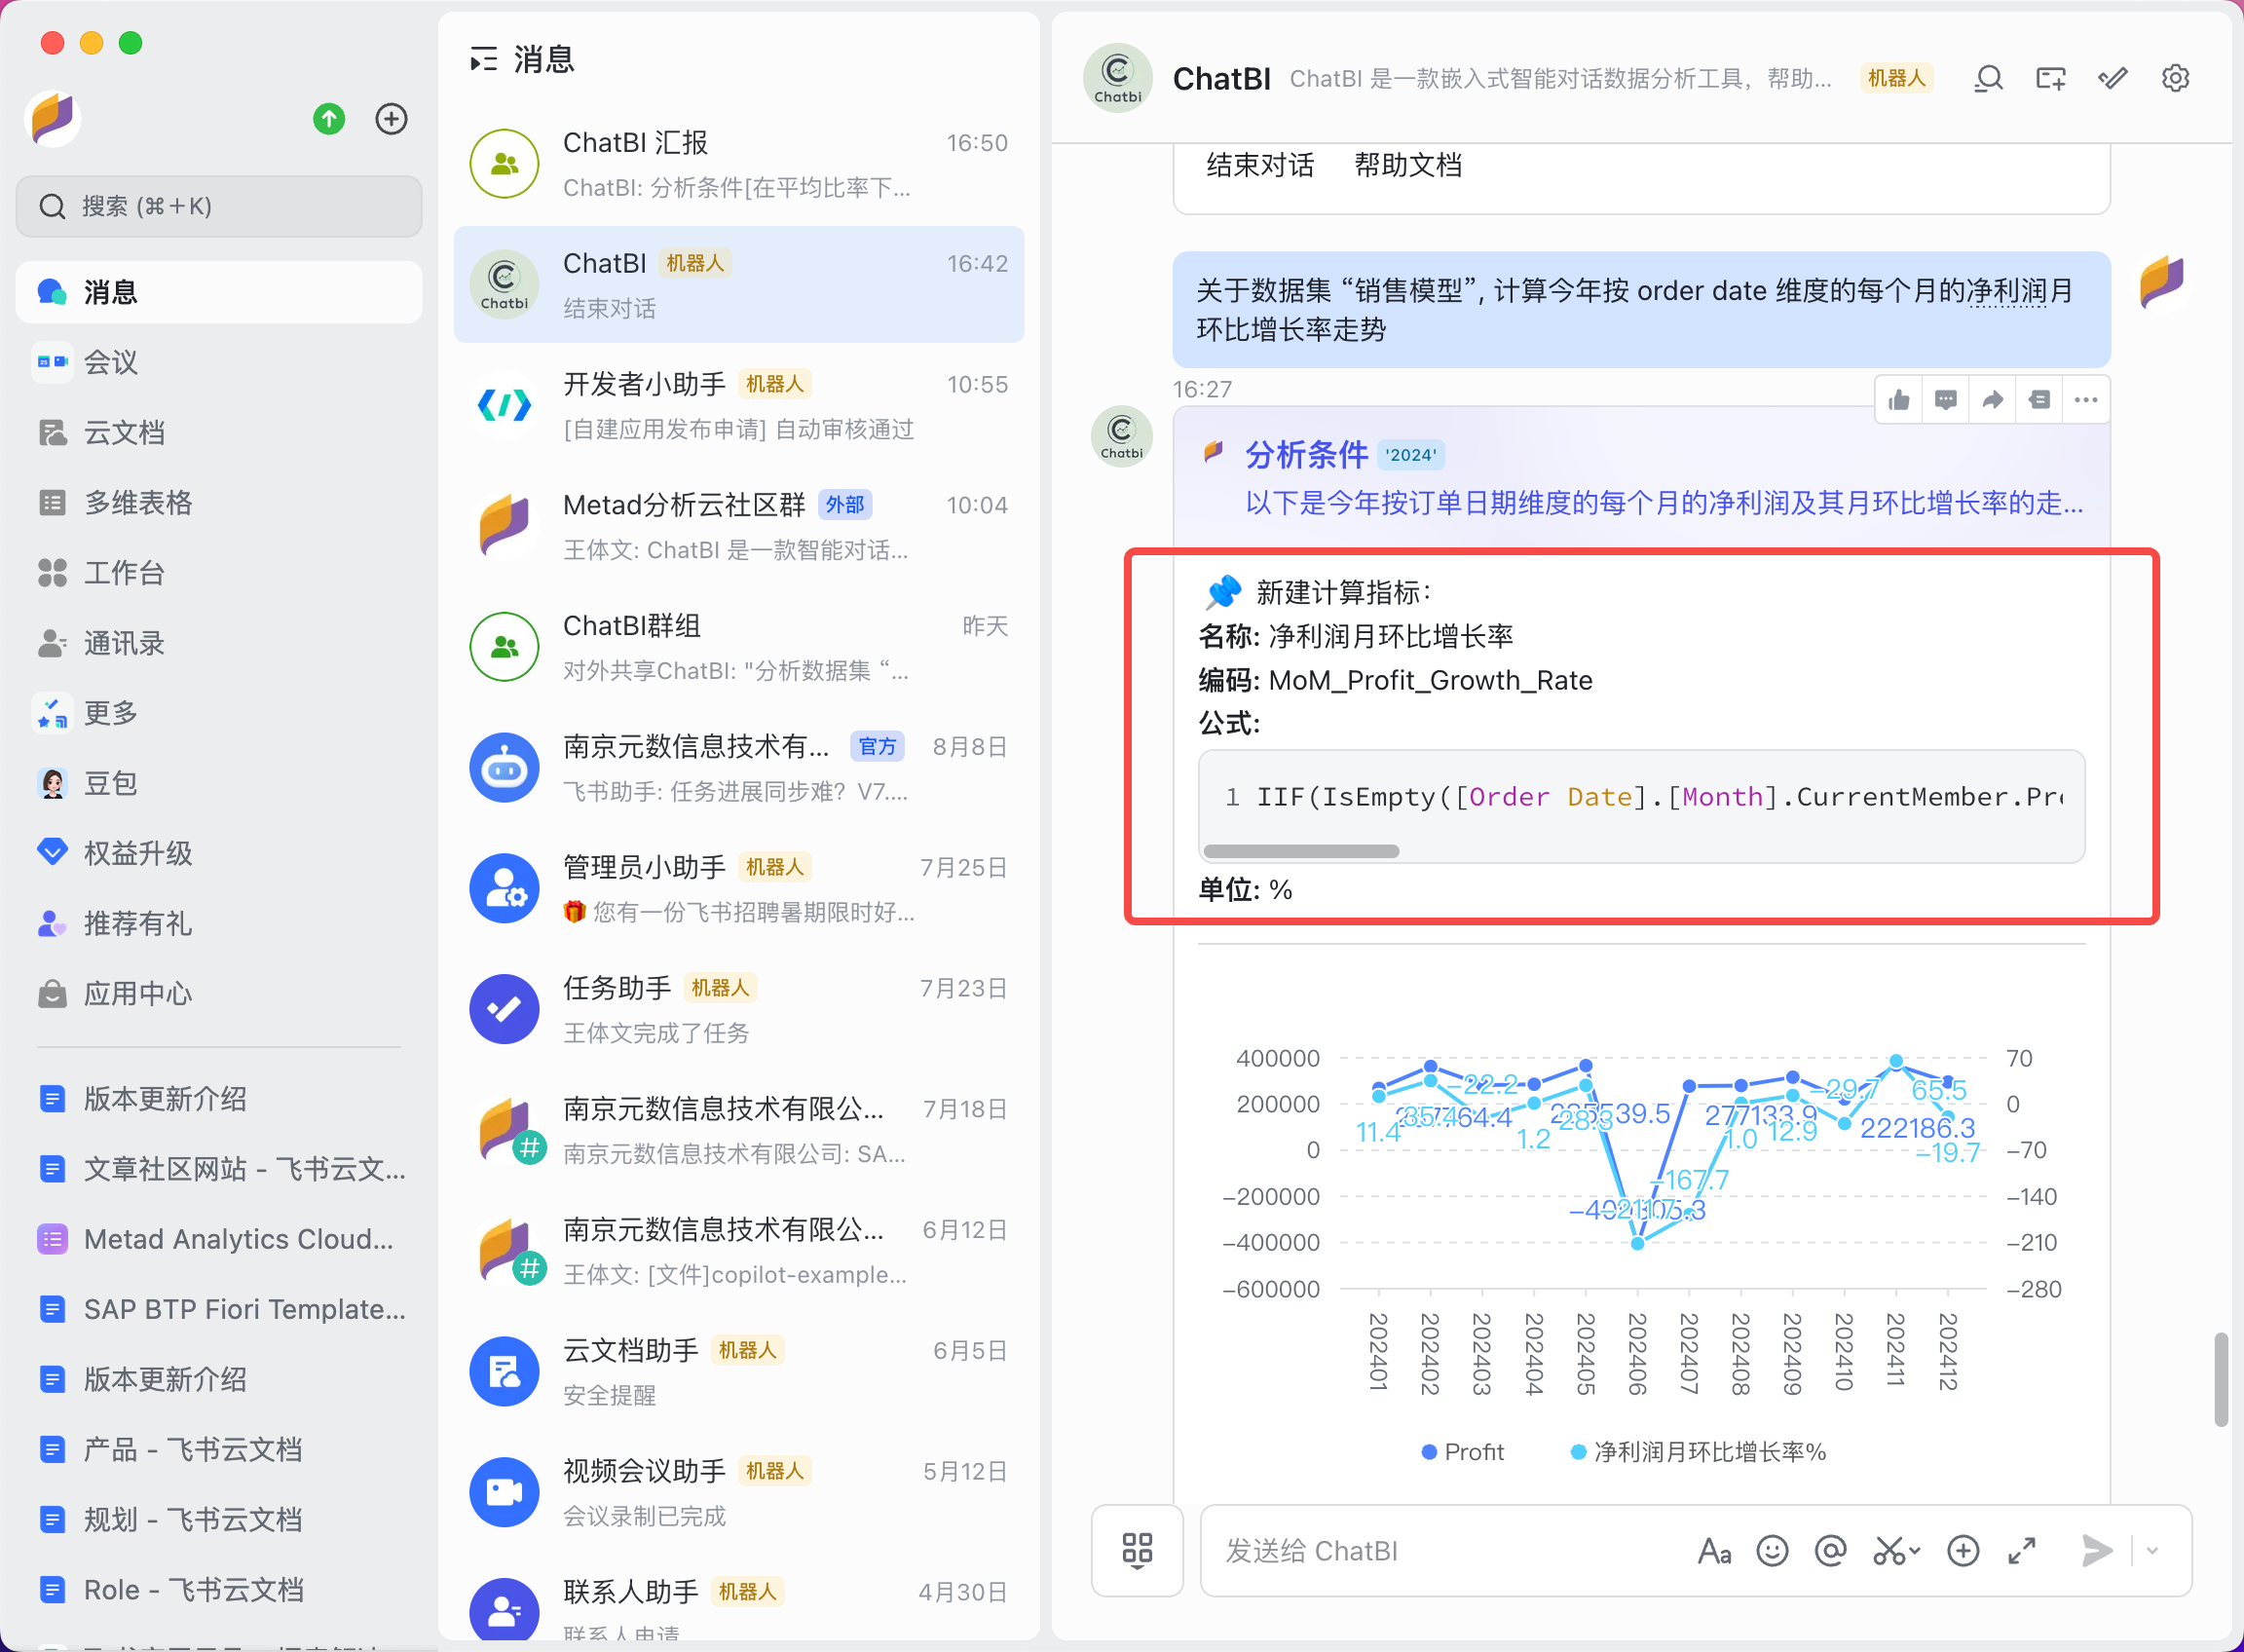The width and height of the screenshot is (2244, 1652).
Task: Open the 文章社区网站 - 飞书云文 pinned document
Action: 219,1168
